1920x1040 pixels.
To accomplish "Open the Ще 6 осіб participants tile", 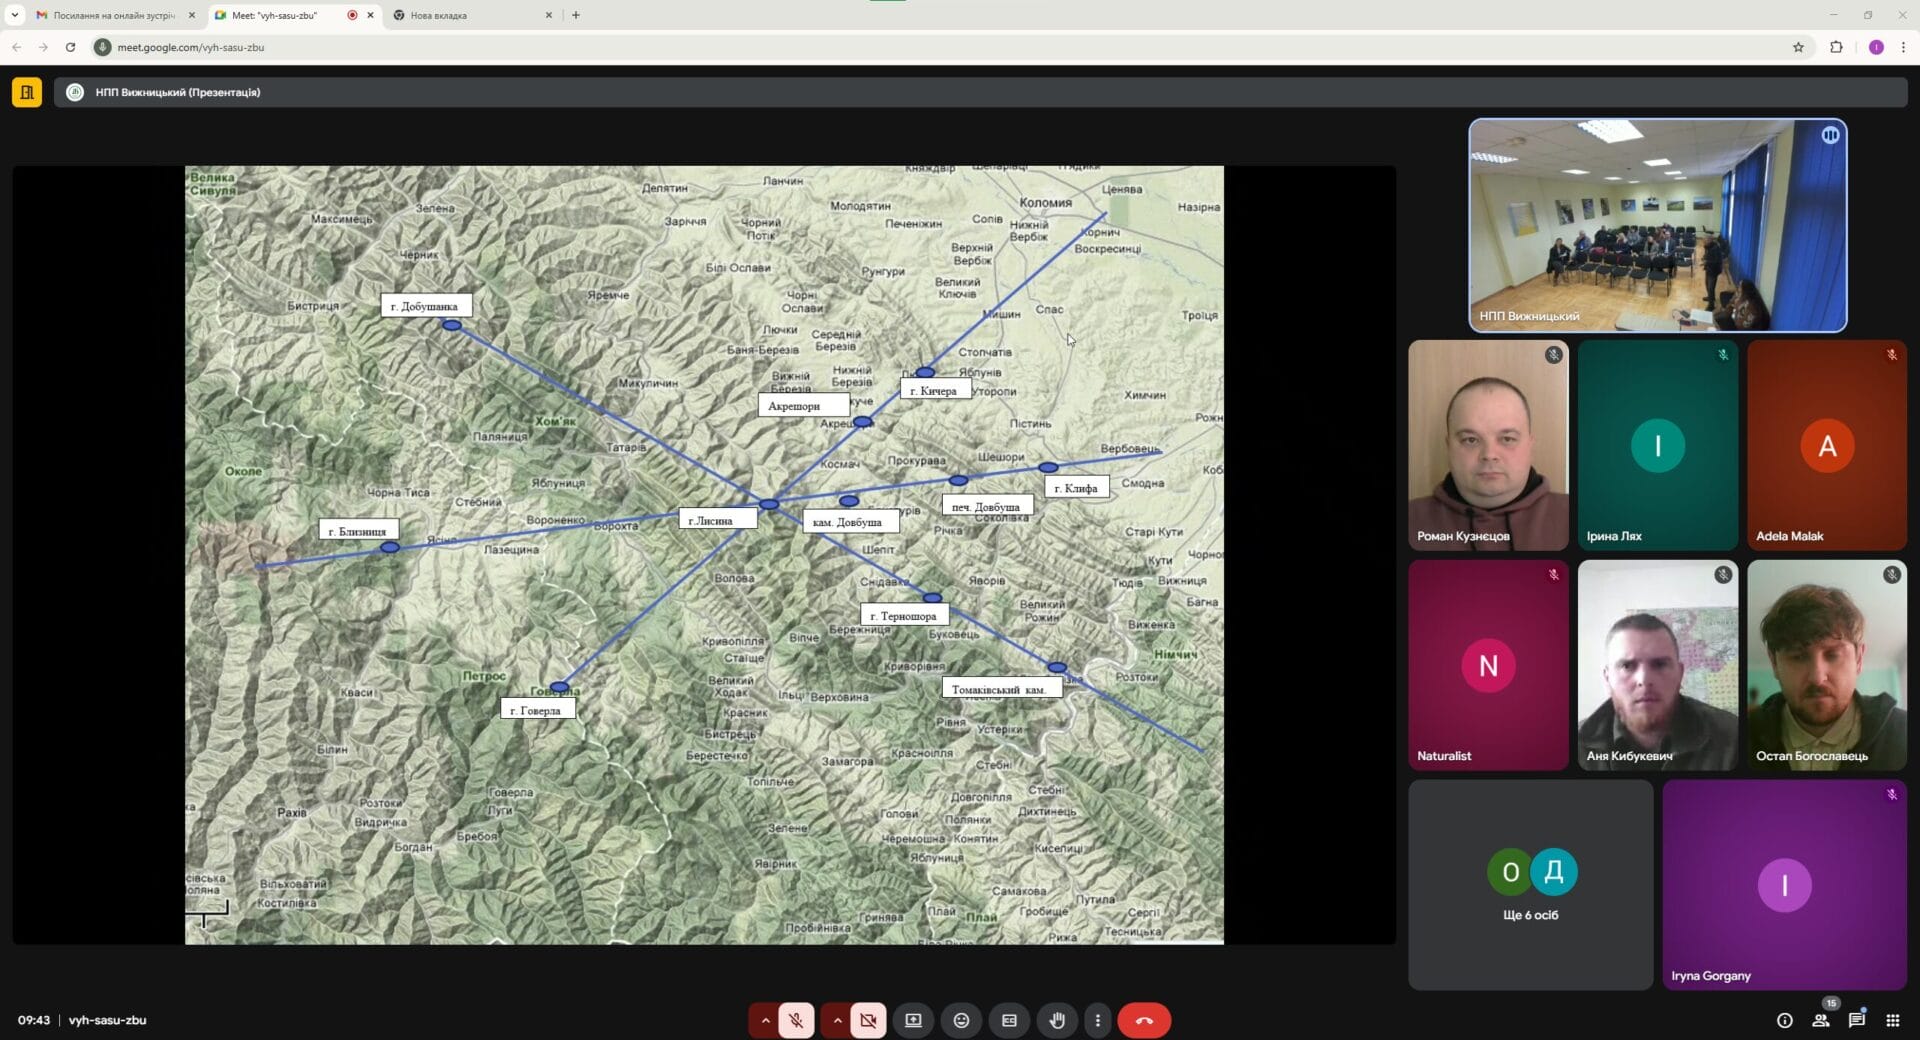I will 1530,884.
